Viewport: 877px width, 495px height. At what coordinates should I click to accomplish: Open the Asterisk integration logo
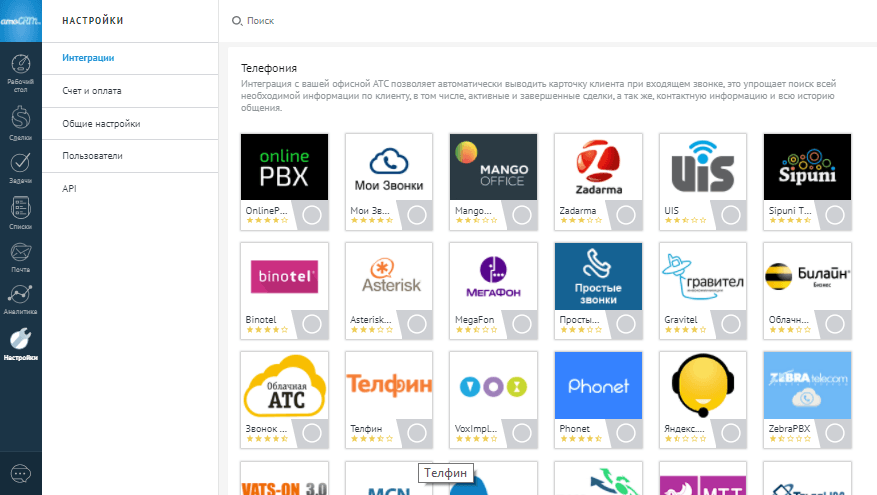[389, 276]
